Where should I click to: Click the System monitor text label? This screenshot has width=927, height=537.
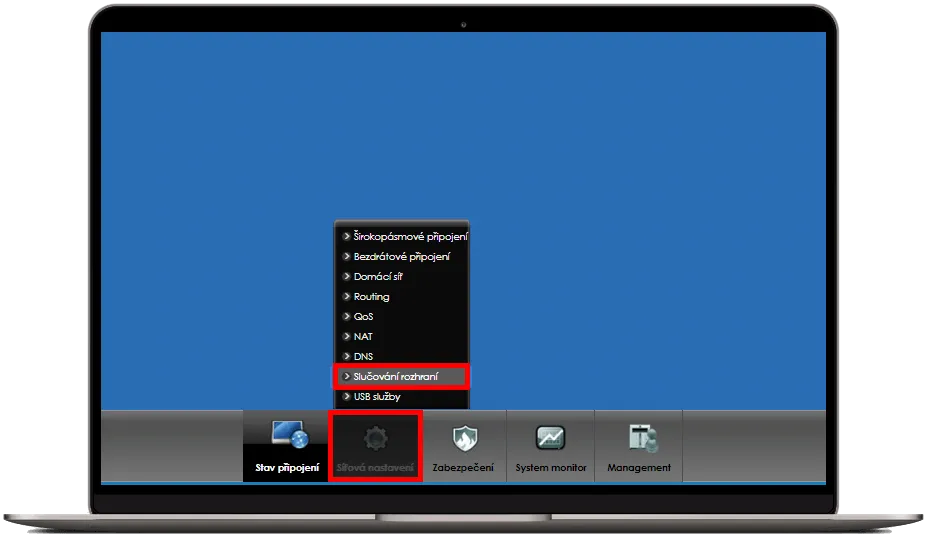tap(551, 468)
